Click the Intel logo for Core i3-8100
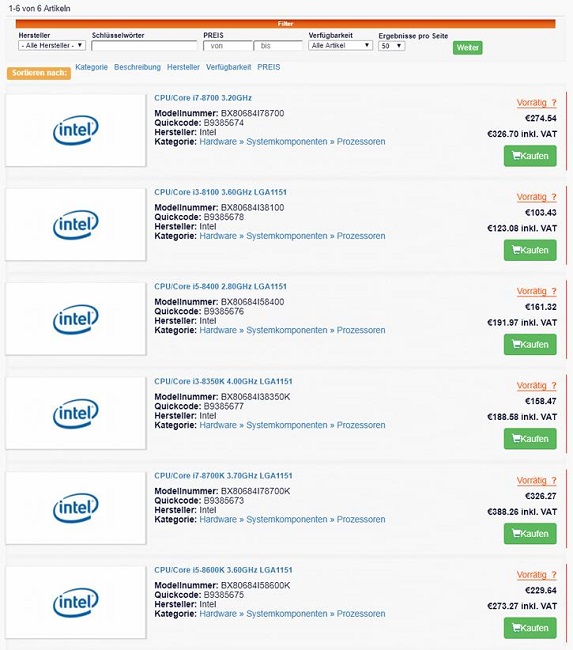 [76, 225]
